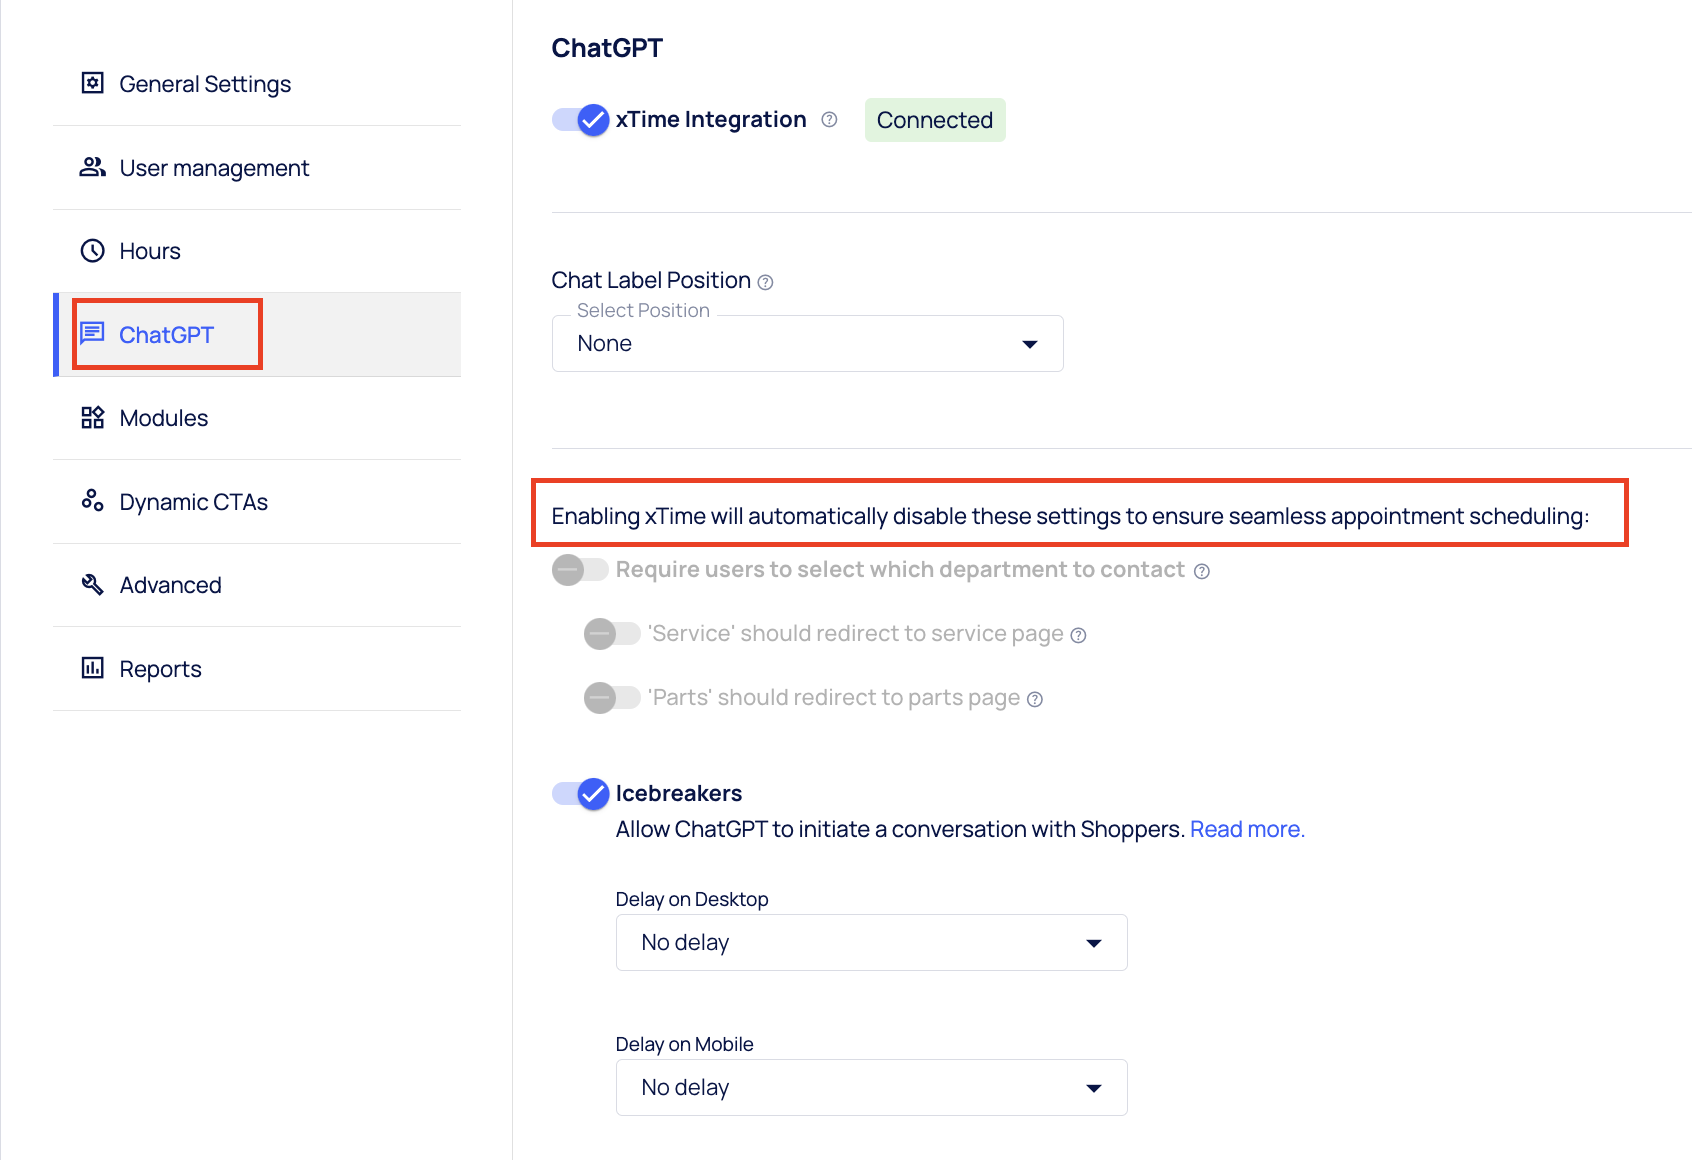Click the ChatGPT chat bubble icon

[x=93, y=333]
